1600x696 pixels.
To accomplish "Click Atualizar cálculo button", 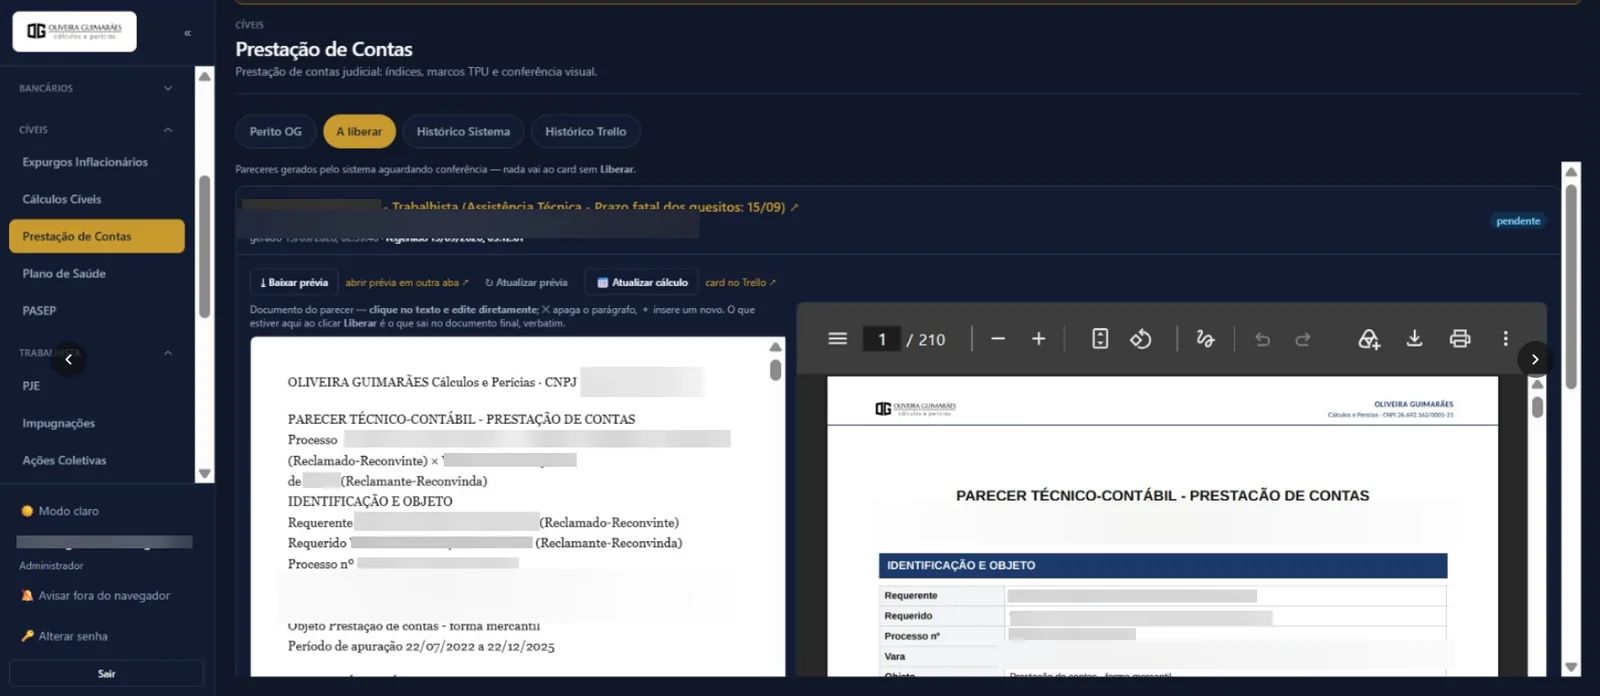I will coord(642,283).
